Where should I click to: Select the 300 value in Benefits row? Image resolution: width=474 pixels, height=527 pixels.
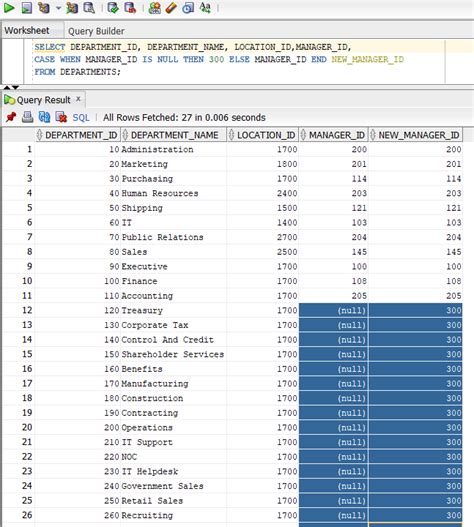416,369
